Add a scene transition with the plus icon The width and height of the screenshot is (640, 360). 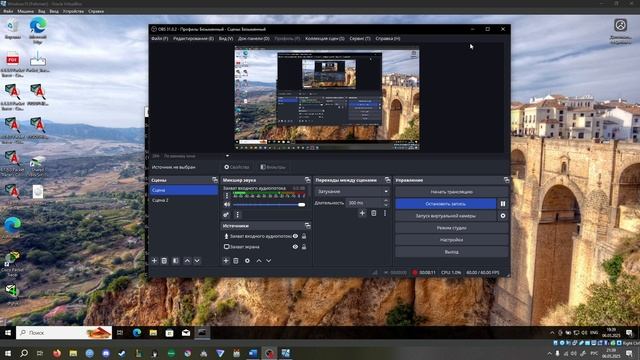pyautogui.click(x=362, y=213)
